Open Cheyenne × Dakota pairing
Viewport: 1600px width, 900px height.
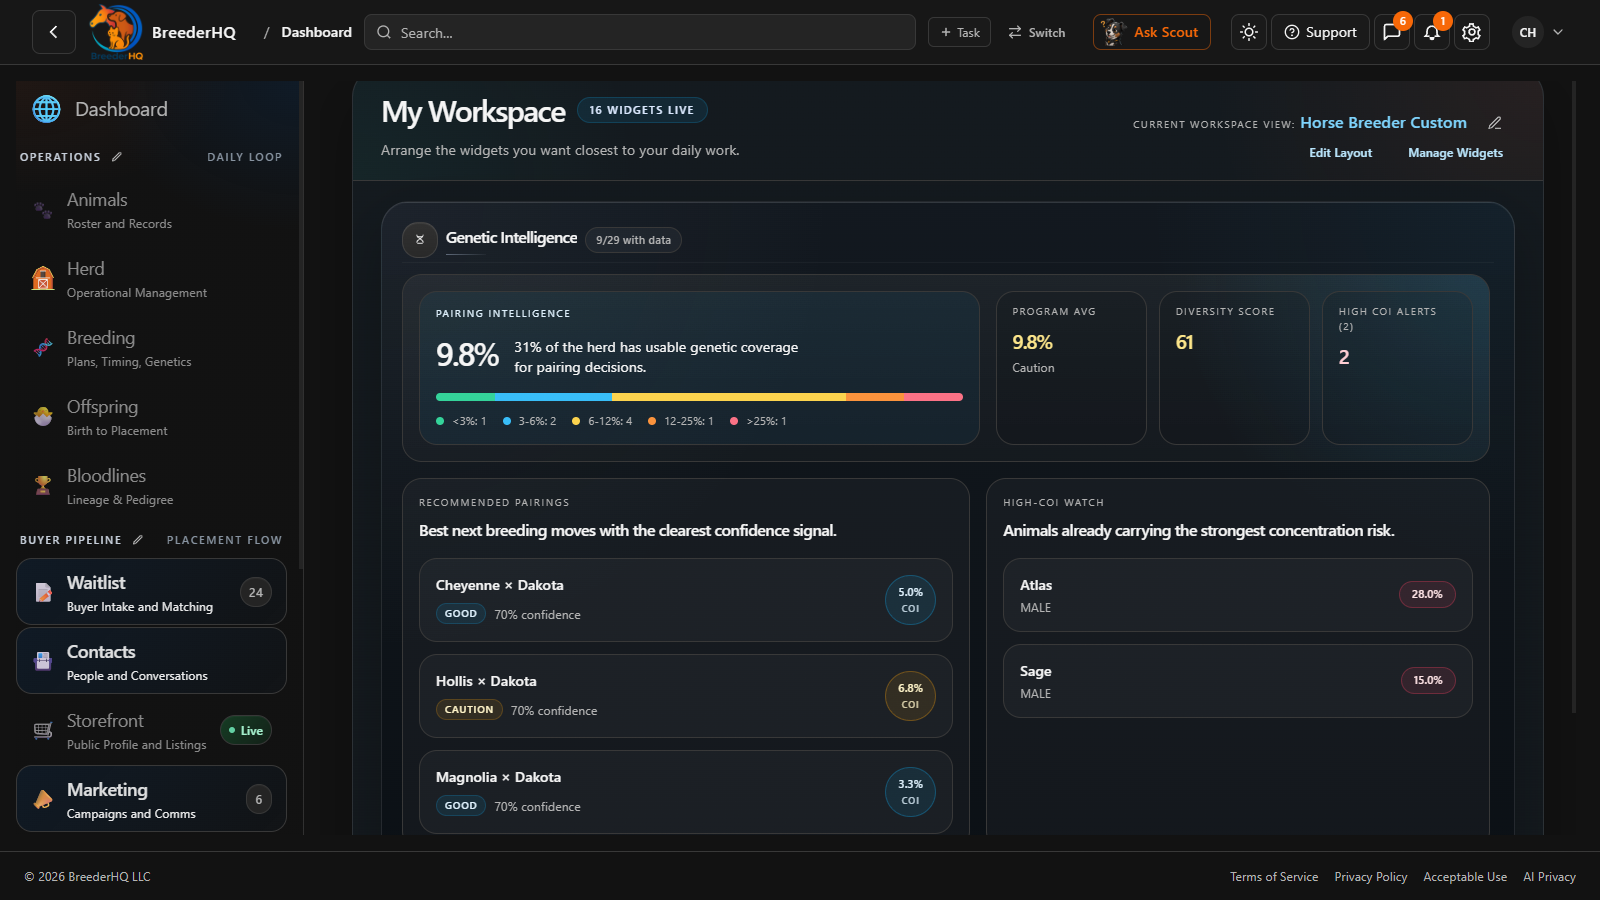[686, 600]
